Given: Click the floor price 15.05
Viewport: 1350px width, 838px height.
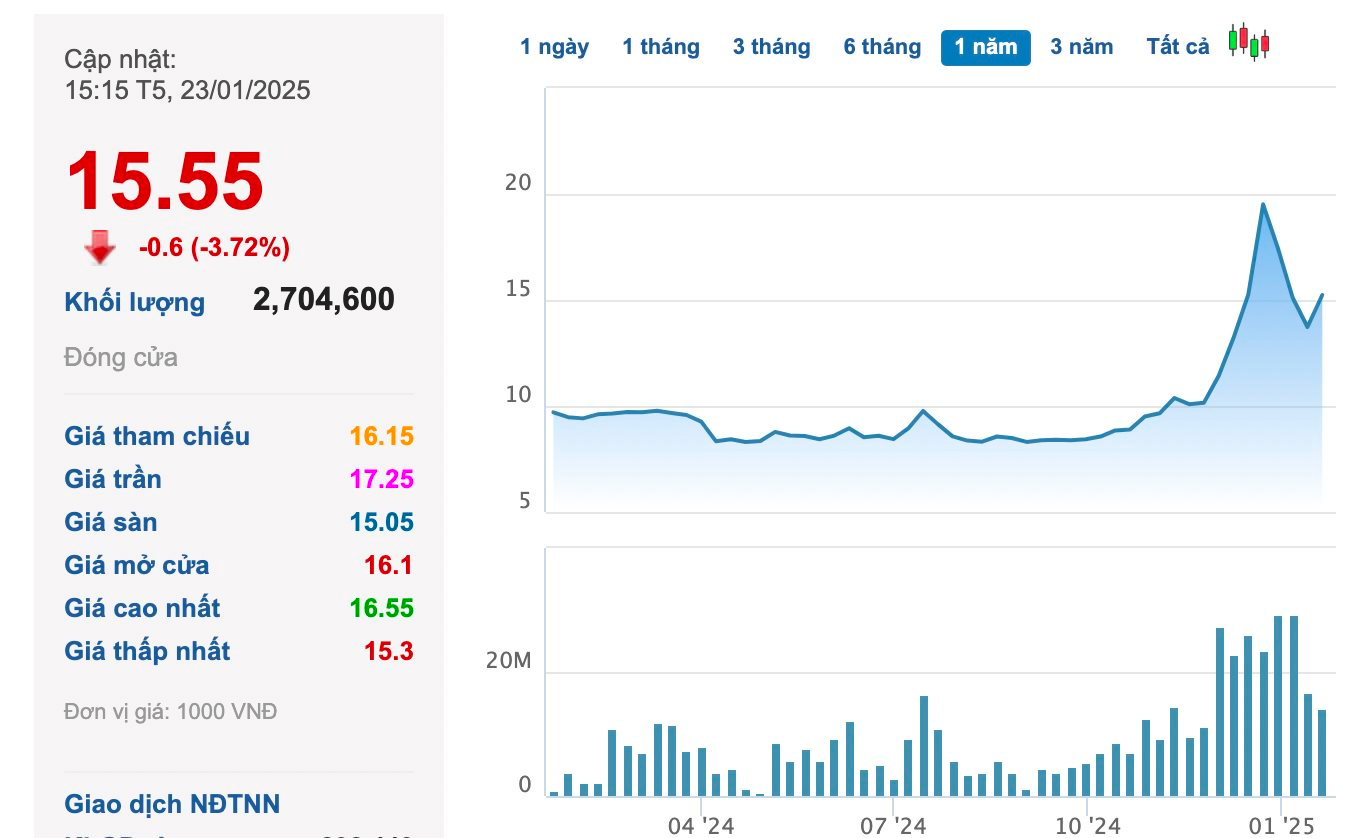Looking at the screenshot, I should pyautogui.click(x=381, y=522).
